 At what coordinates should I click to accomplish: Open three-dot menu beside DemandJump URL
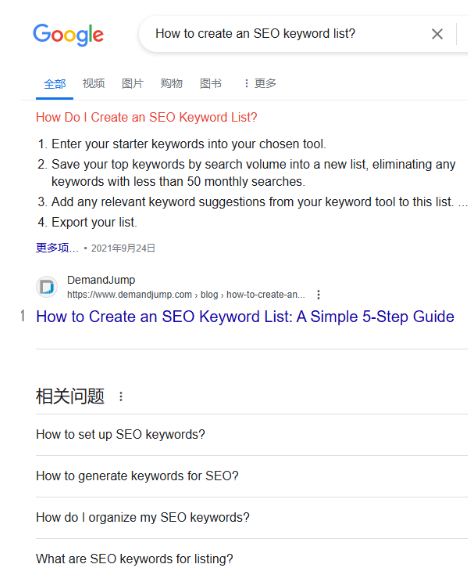pyautogui.click(x=318, y=295)
